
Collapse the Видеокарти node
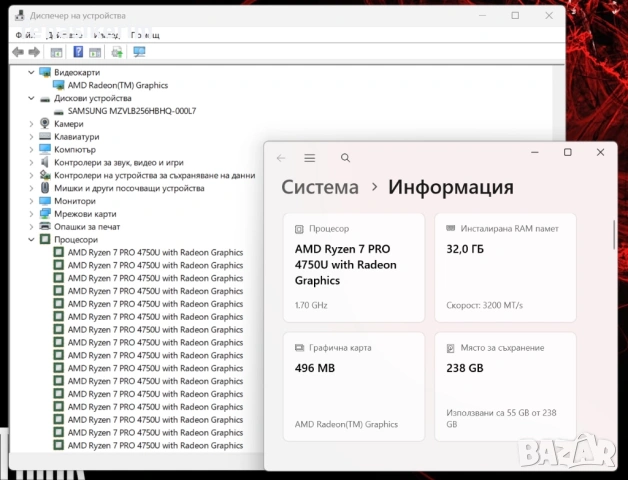pyautogui.click(x=31, y=73)
